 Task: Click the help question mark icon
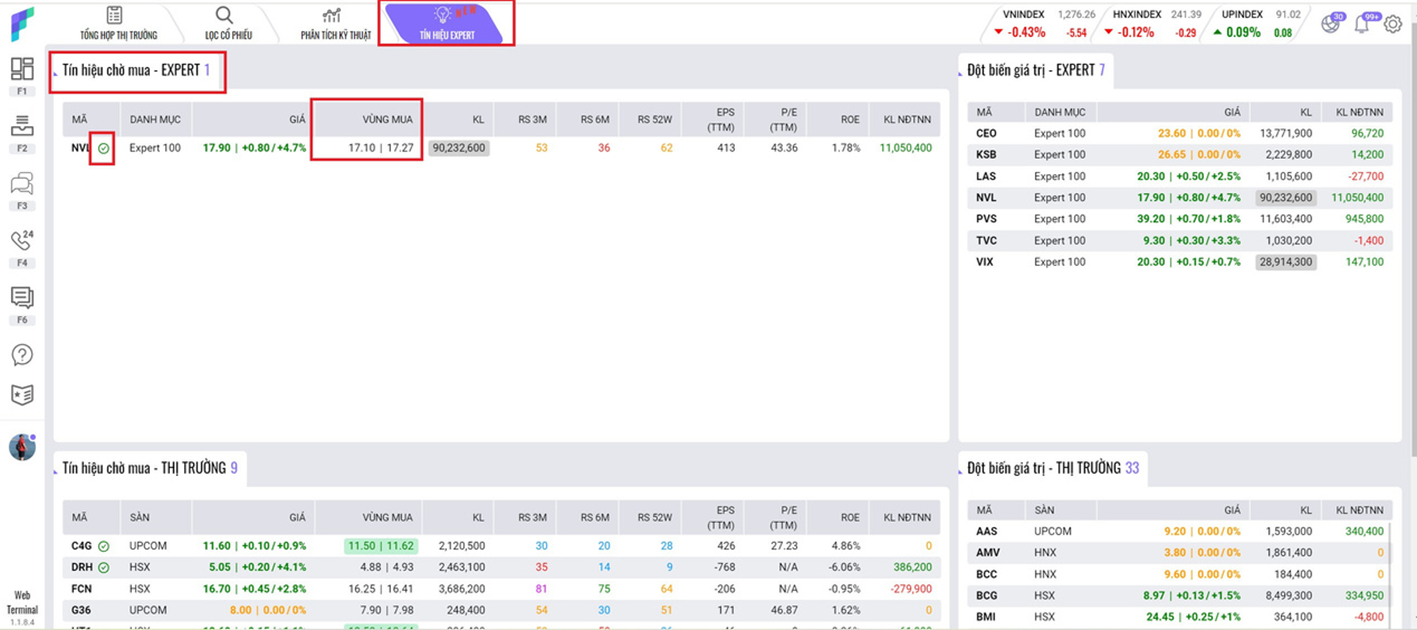pyautogui.click(x=22, y=355)
